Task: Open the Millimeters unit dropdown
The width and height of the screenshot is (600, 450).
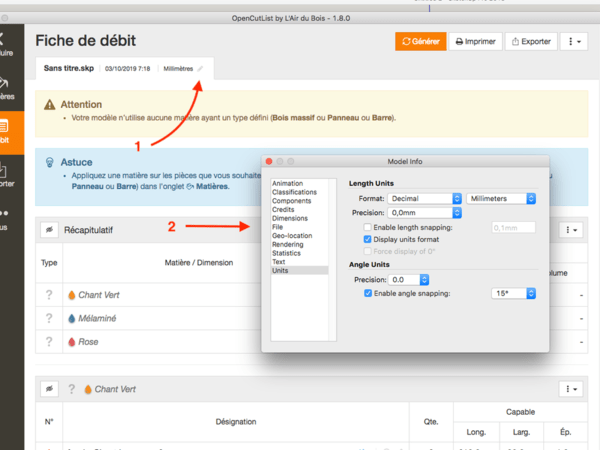Action: 501,199
